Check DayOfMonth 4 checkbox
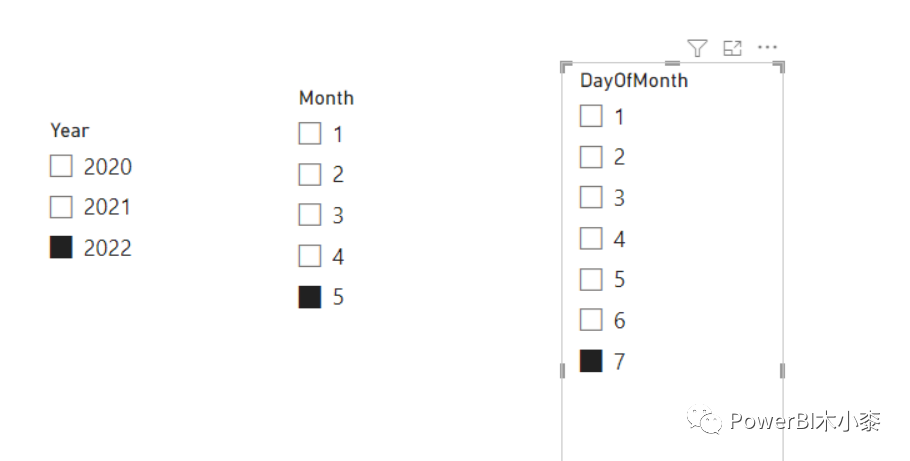 coord(591,239)
